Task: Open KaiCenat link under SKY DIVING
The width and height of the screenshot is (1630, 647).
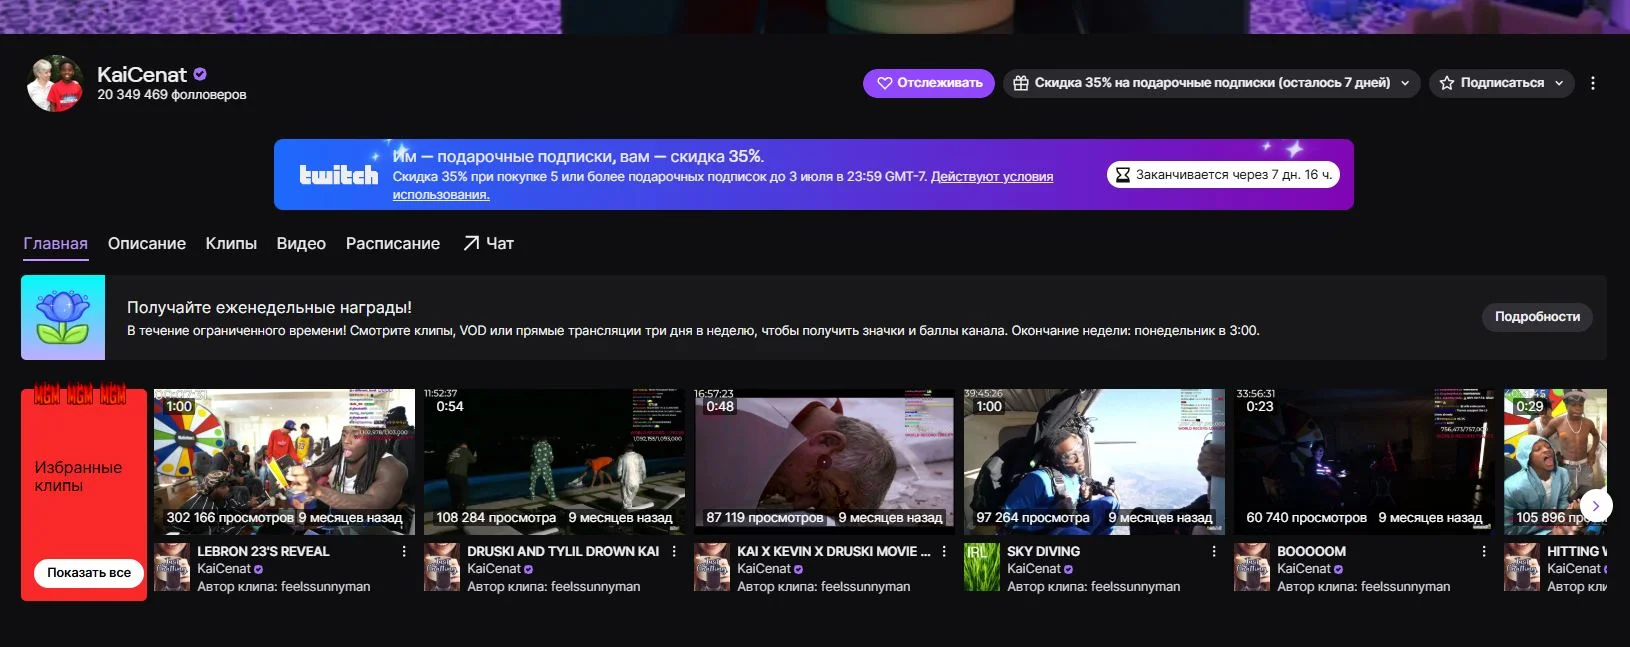Action: point(1034,568)
